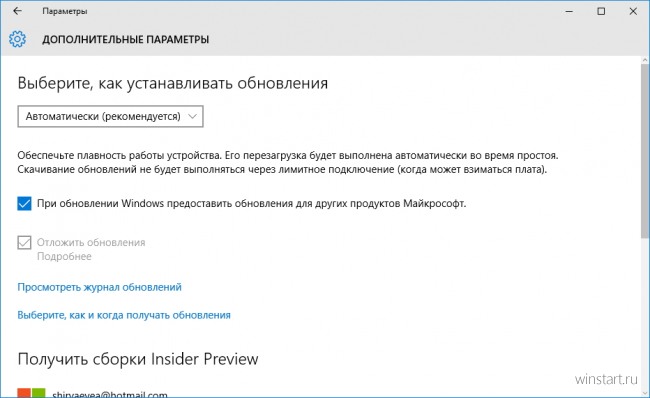
Task: Click the vertical scrollbar thumb
Action: [x=645, y=151]
